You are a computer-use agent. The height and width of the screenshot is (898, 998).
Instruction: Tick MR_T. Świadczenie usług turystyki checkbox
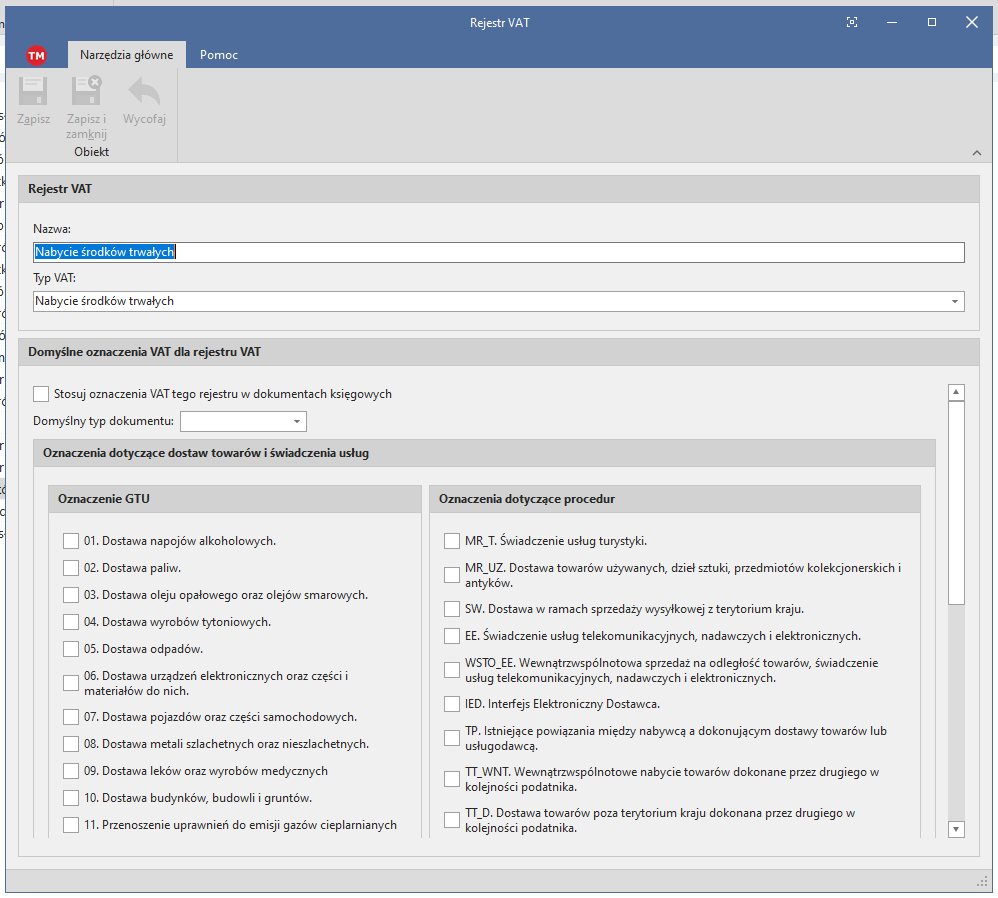(x=452, y=541)
